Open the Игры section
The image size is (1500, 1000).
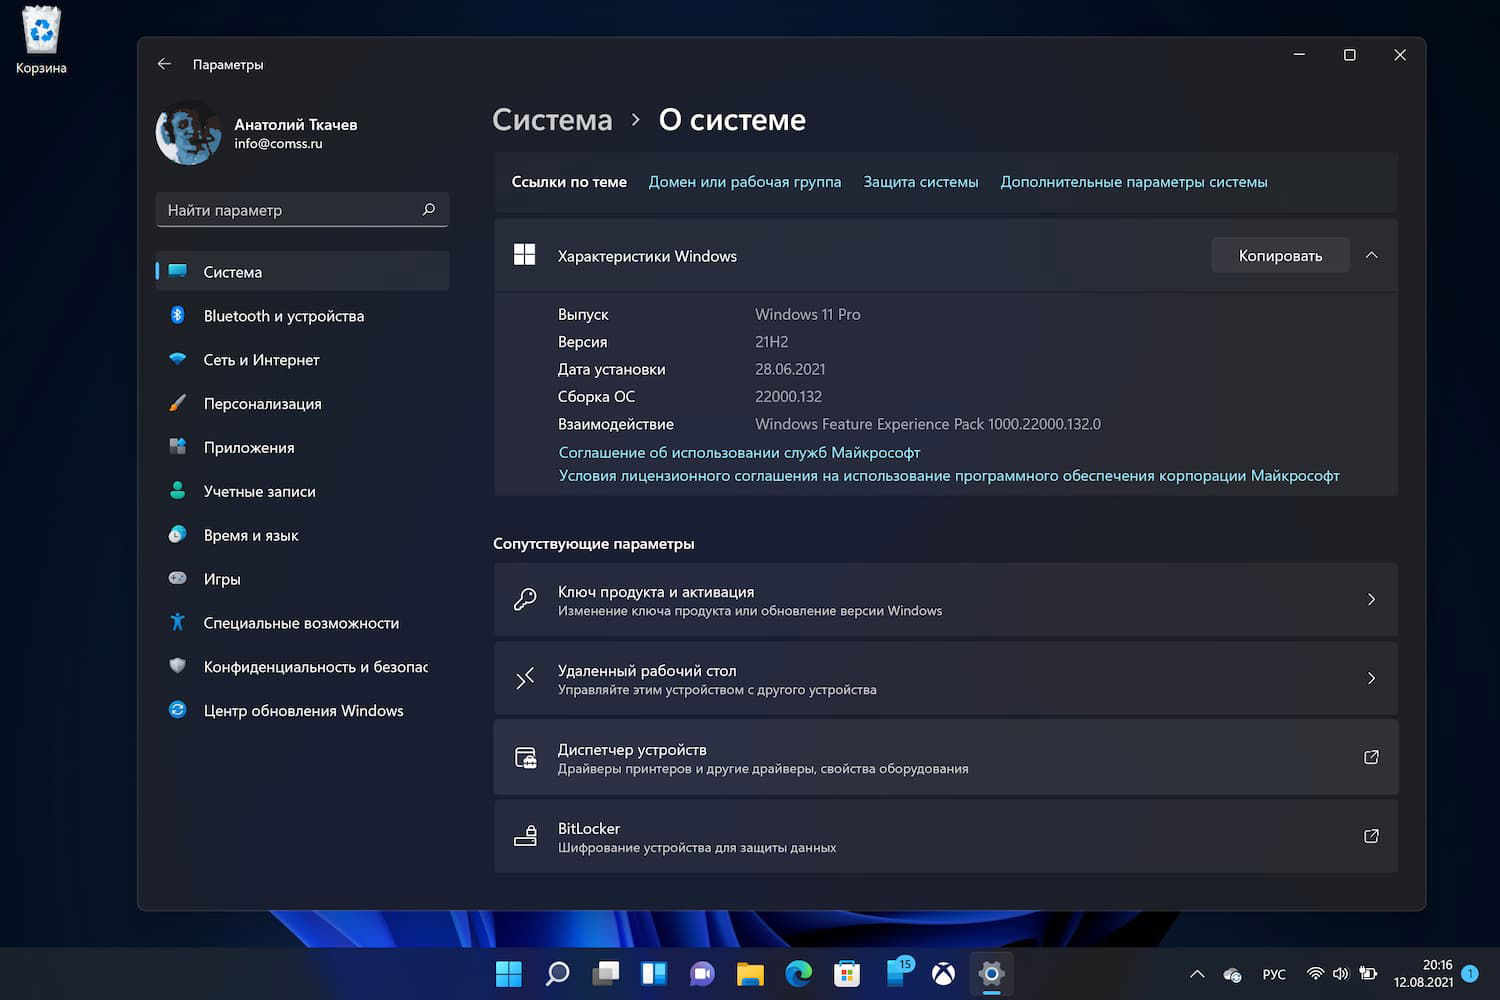(x=222, y=579)
